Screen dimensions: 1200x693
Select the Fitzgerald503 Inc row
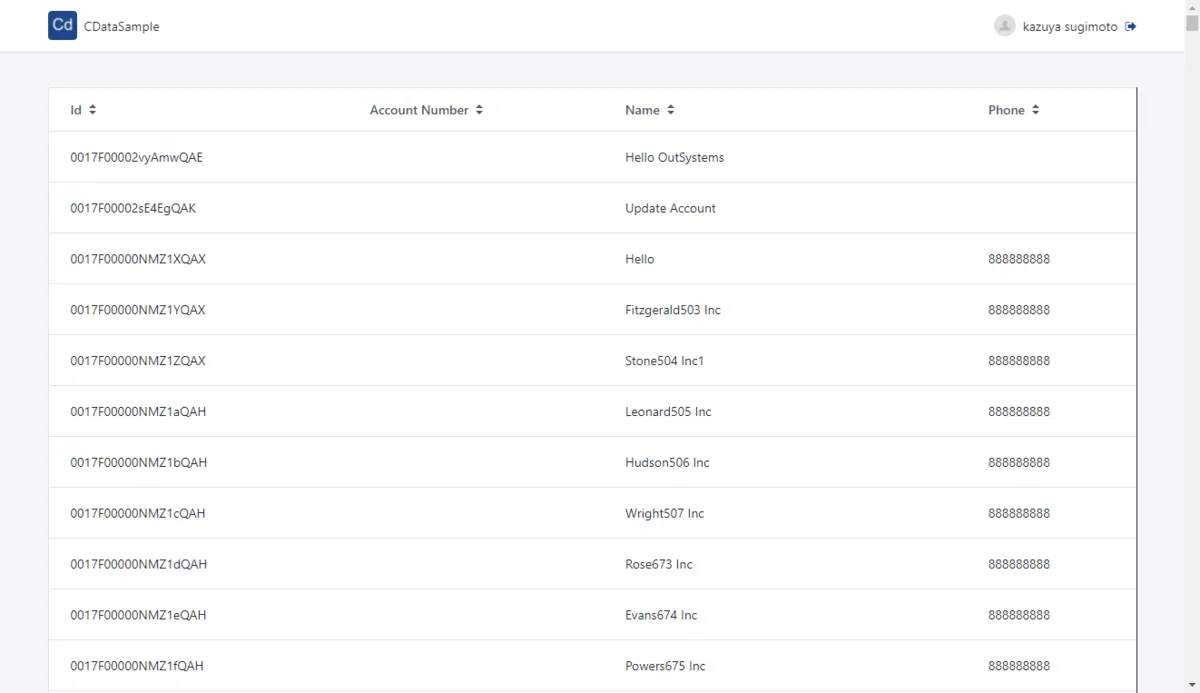[x=672, y=310]
